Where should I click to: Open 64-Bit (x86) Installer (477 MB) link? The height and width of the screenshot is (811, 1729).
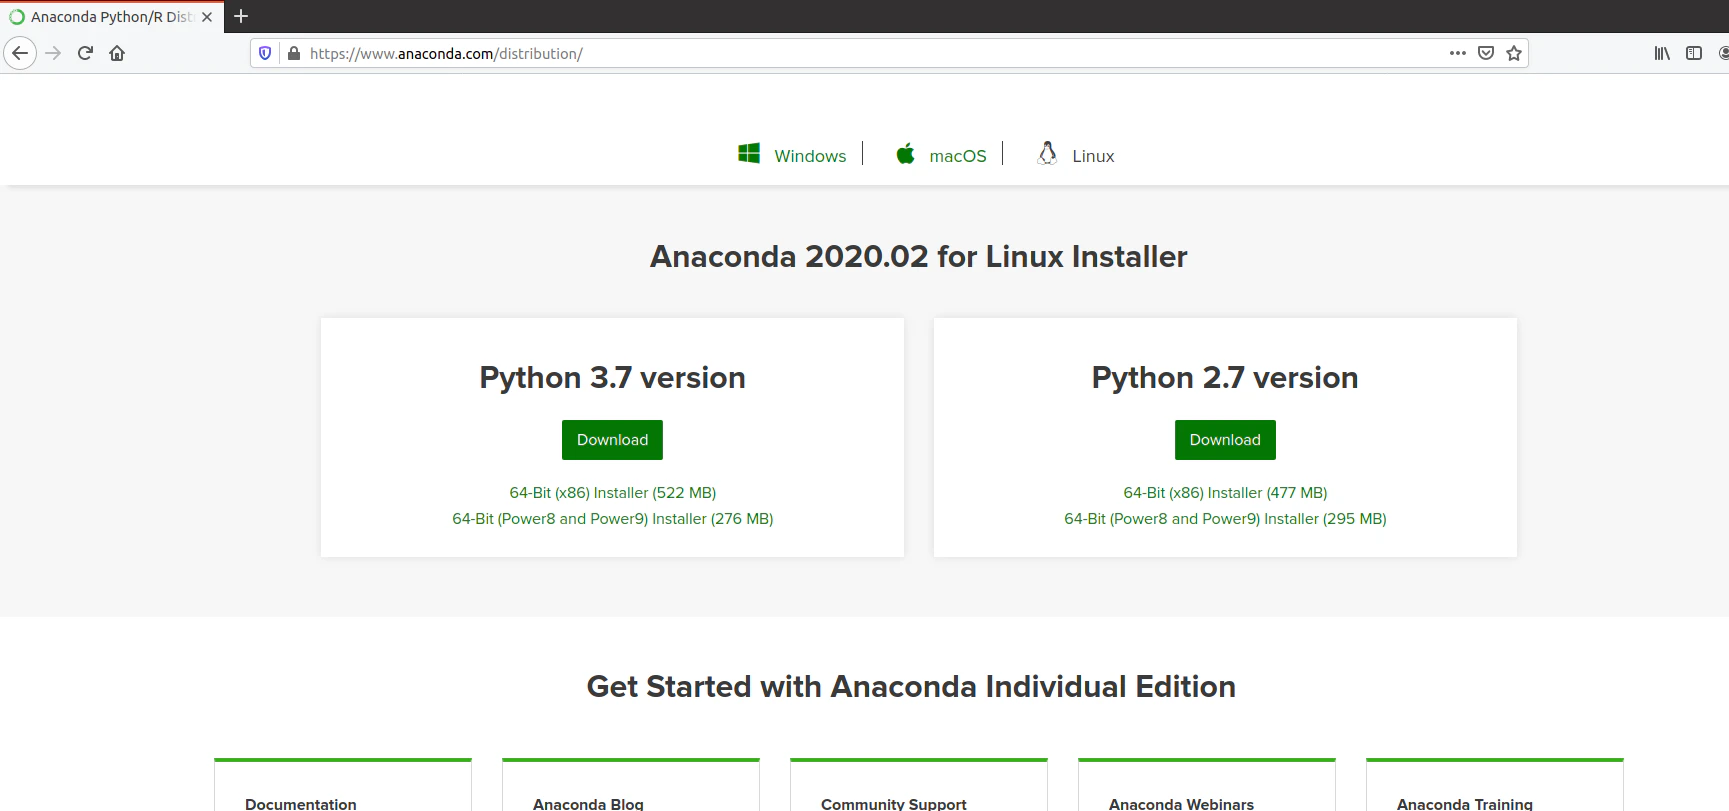point(1225,493)
